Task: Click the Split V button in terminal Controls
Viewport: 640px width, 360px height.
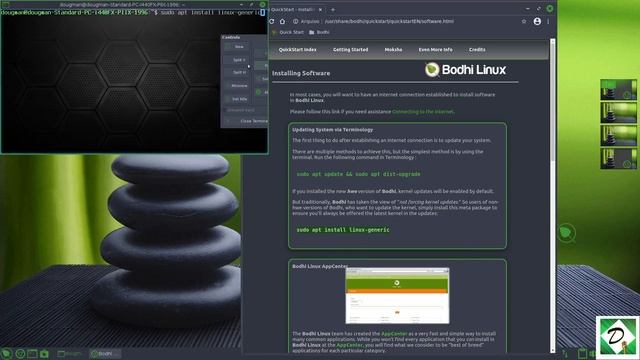Action: pyautogui.click(x=237, y=60)
